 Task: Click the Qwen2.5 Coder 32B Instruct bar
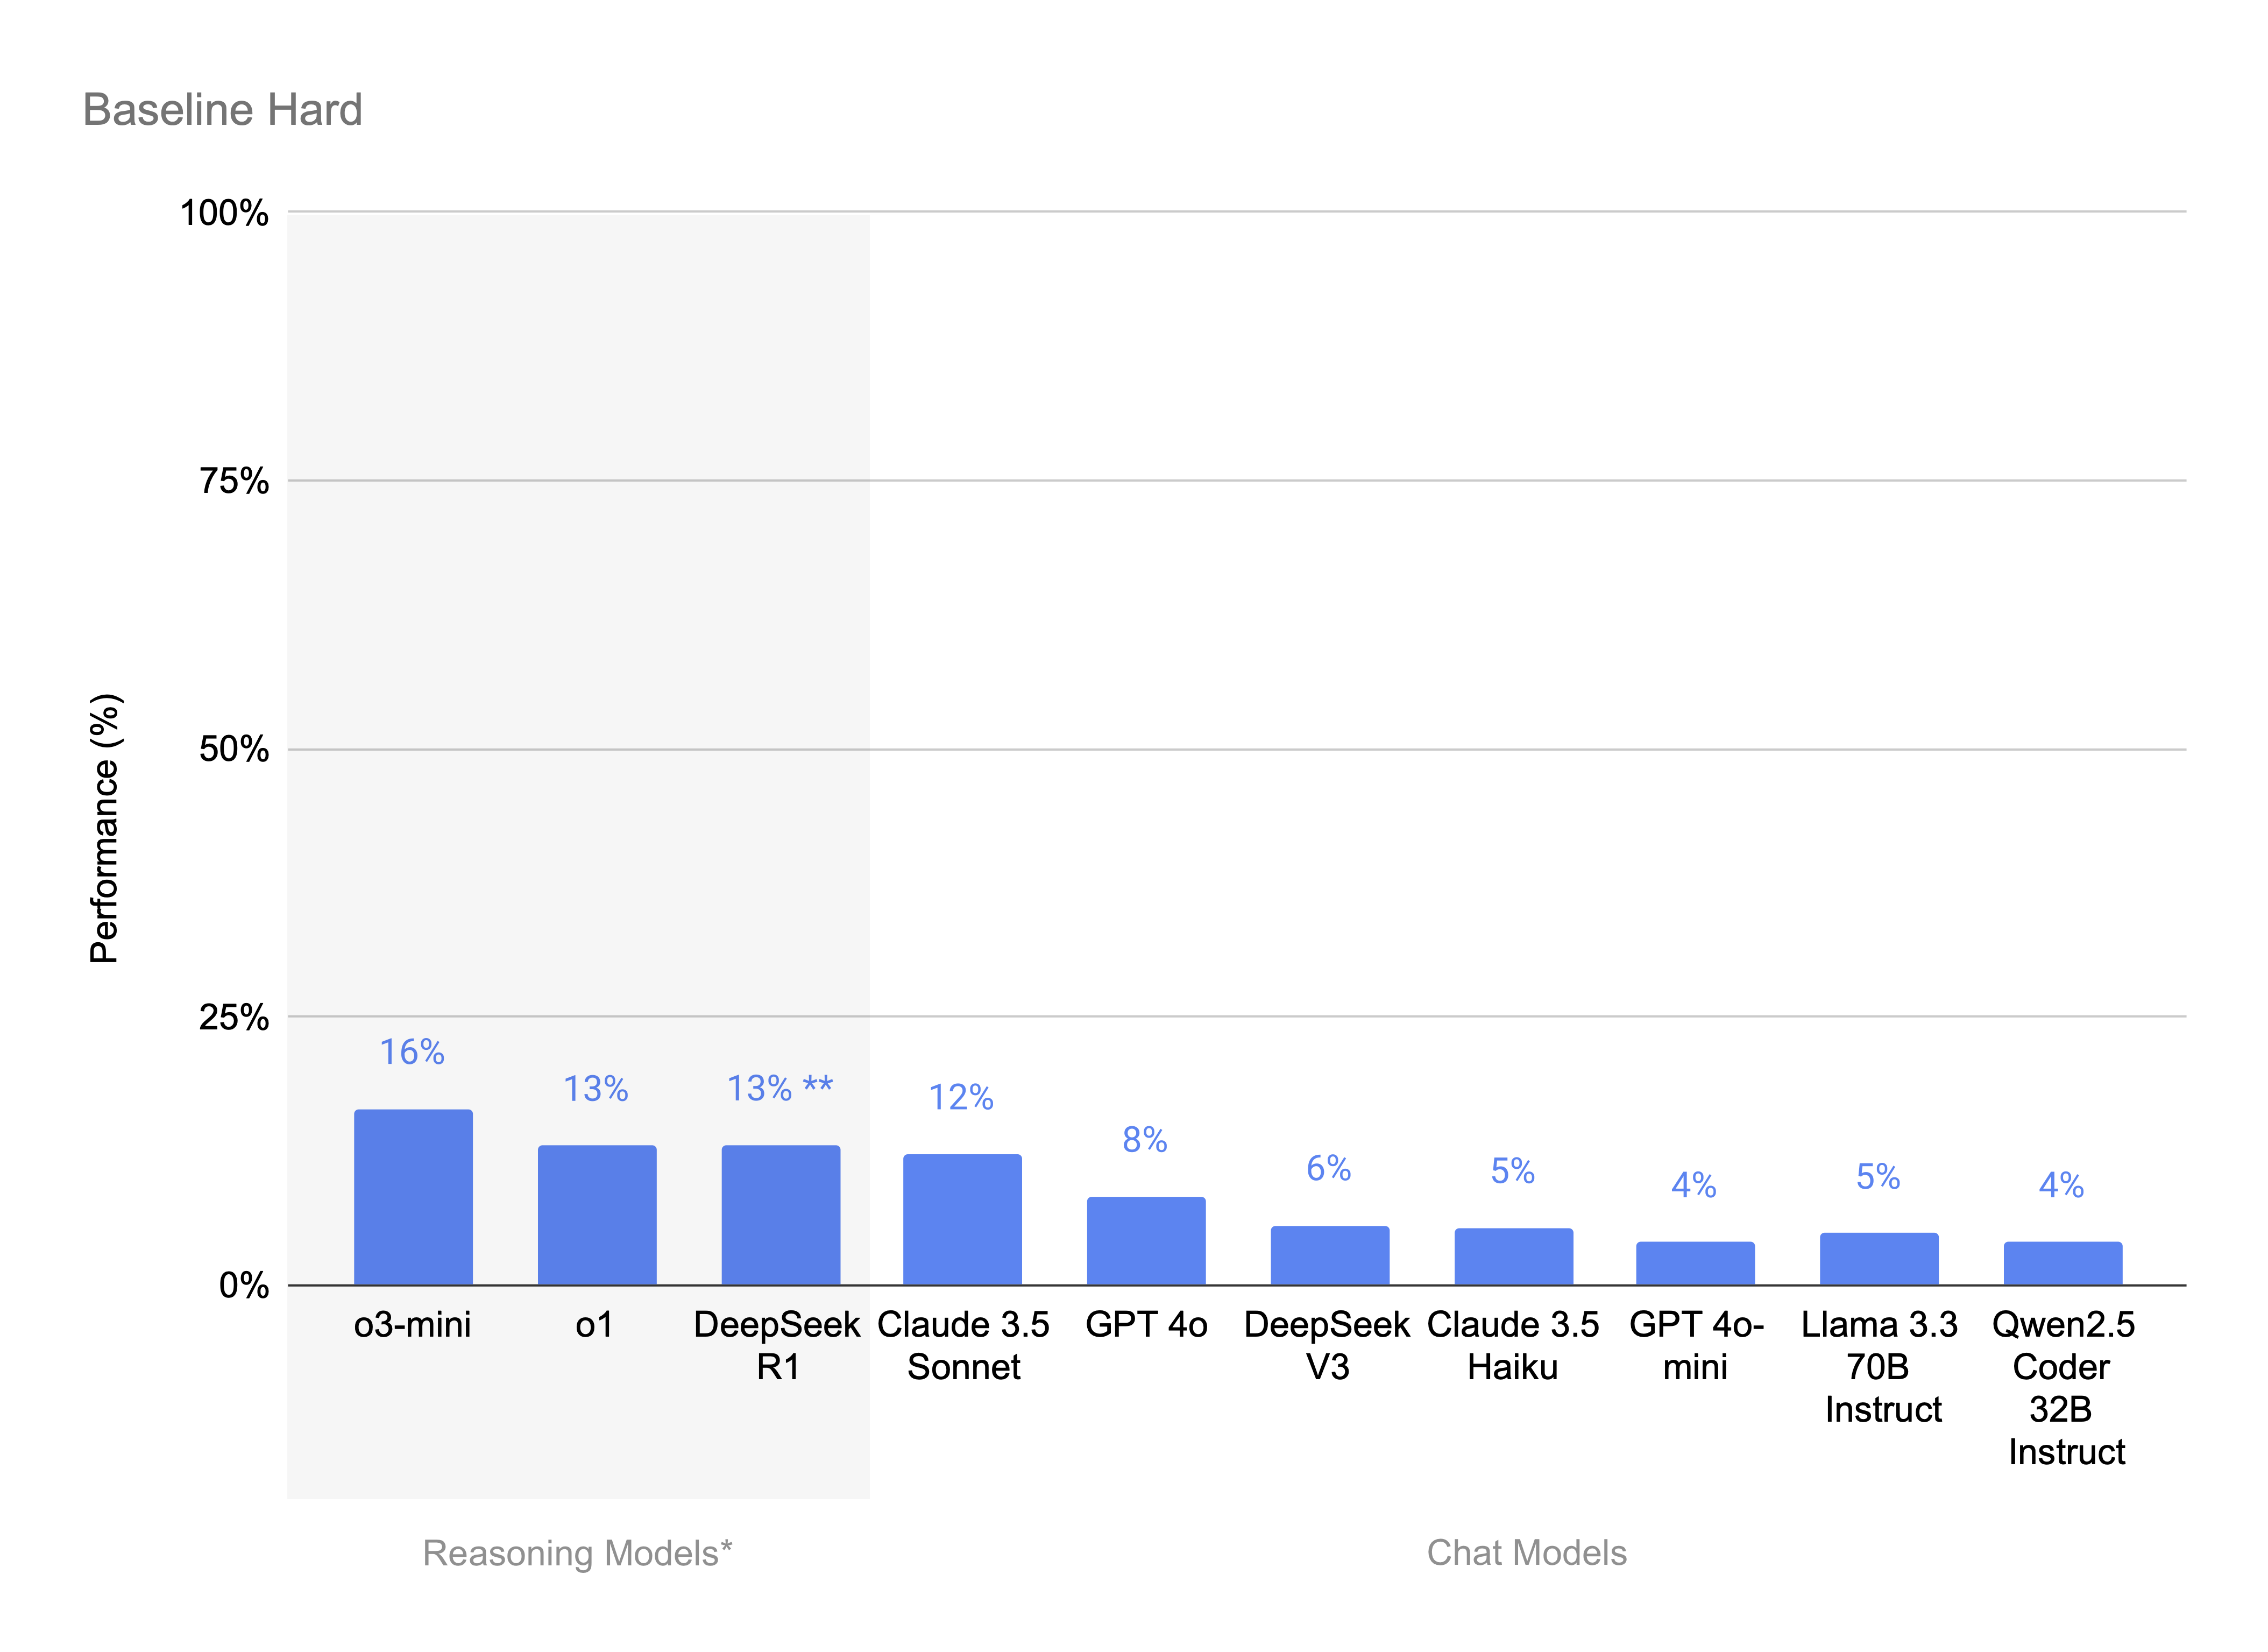coord(2063,1264)
